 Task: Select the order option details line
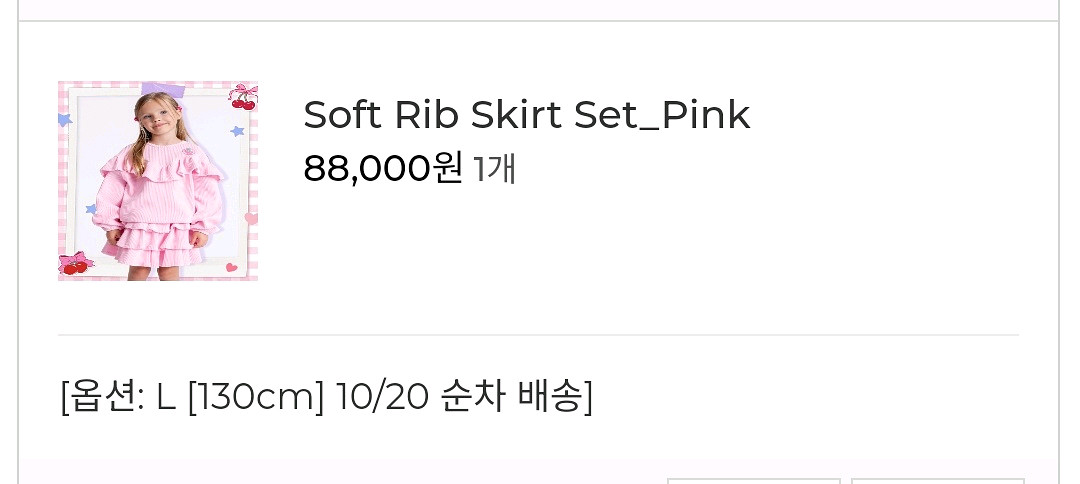click(326, 397)
